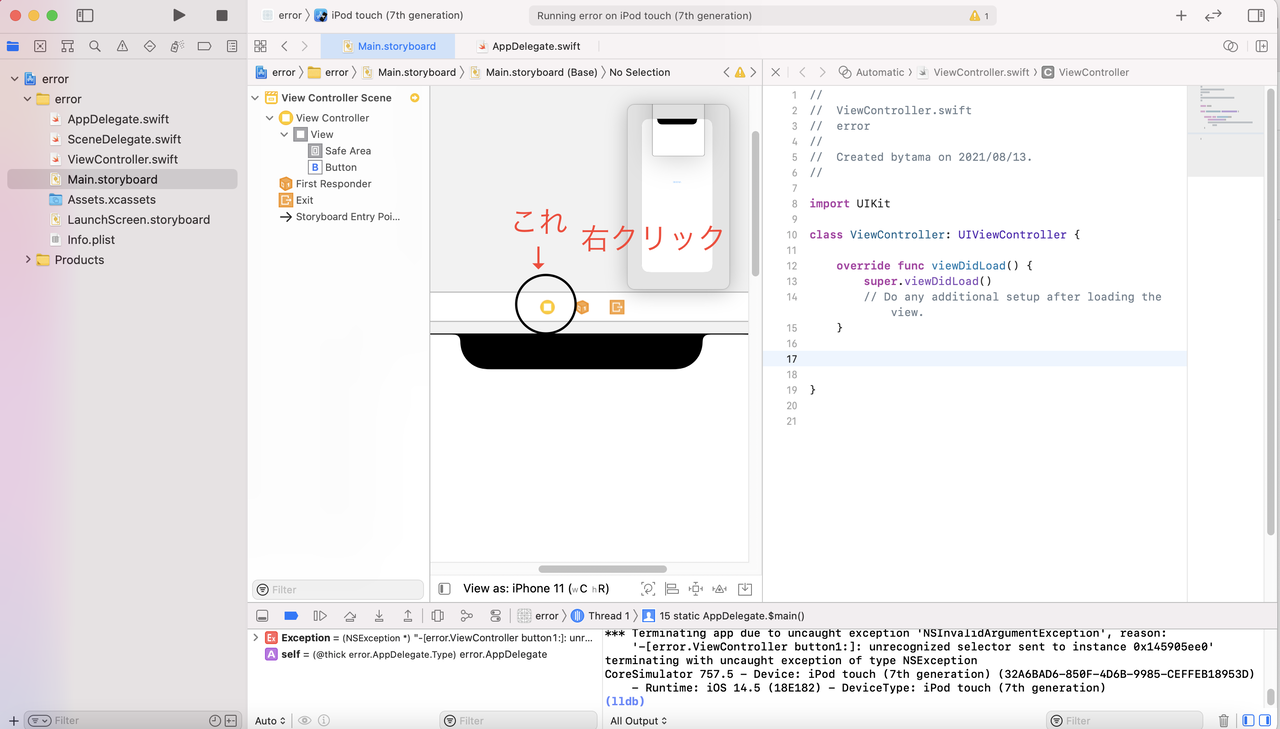Open the All Output dropdown
The image size is (1280, 729).
point(637,720)
